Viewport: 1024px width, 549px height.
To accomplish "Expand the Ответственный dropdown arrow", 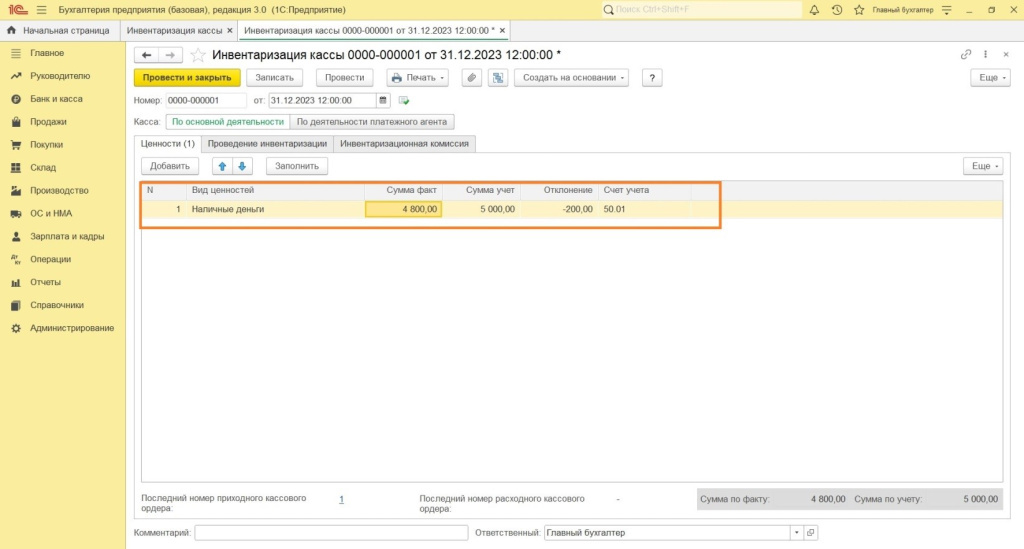I will click(x=797, y=533).
